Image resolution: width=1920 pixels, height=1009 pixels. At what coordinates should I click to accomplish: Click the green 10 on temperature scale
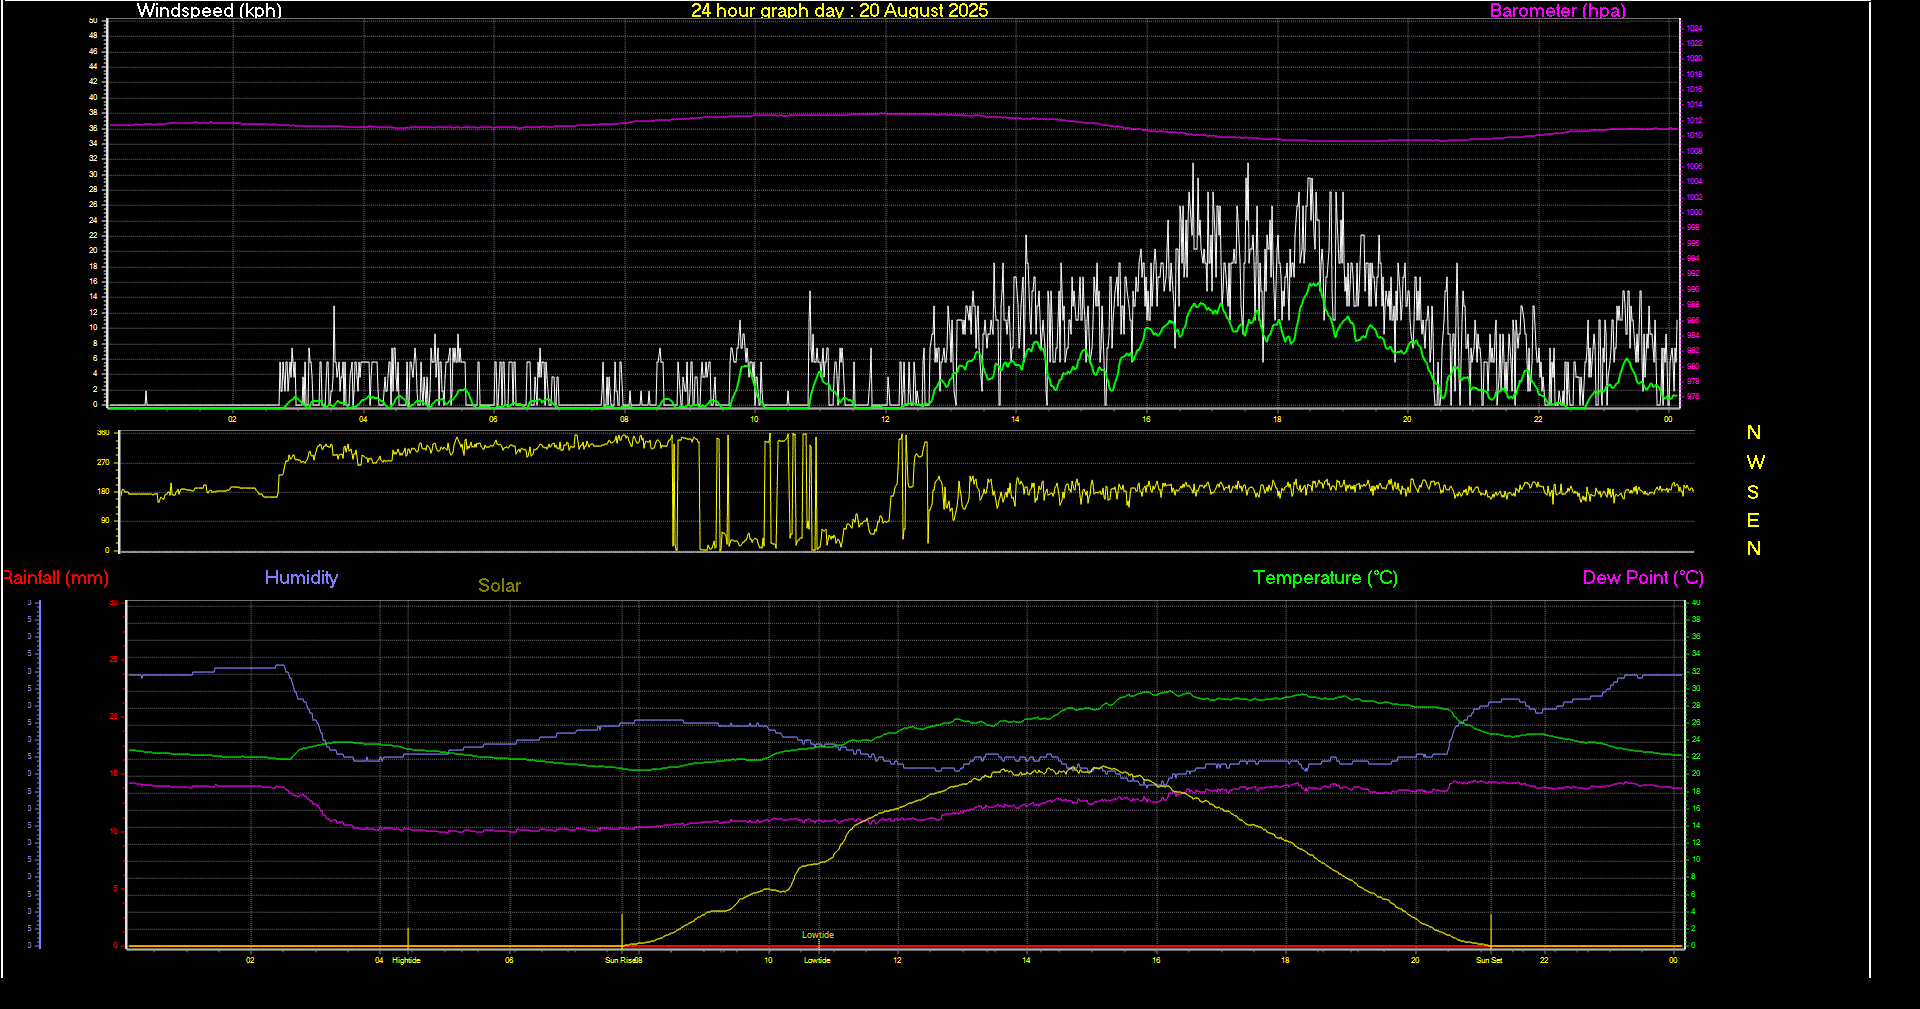(1695, 859)
